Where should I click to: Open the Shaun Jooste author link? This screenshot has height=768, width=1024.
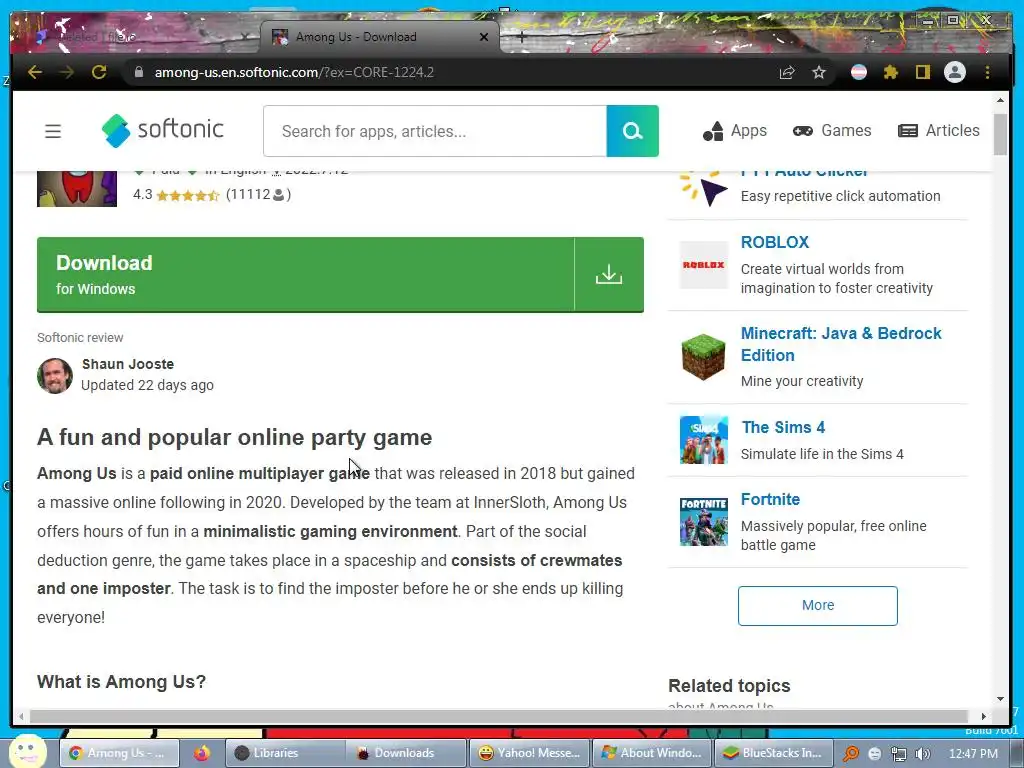128,364
